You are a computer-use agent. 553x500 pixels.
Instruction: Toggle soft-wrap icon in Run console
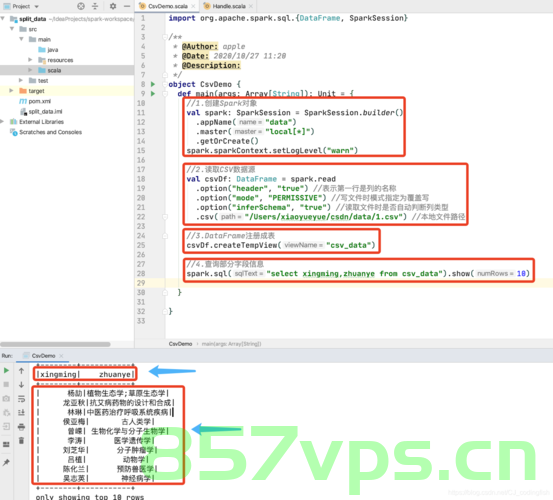pos(21,399)
